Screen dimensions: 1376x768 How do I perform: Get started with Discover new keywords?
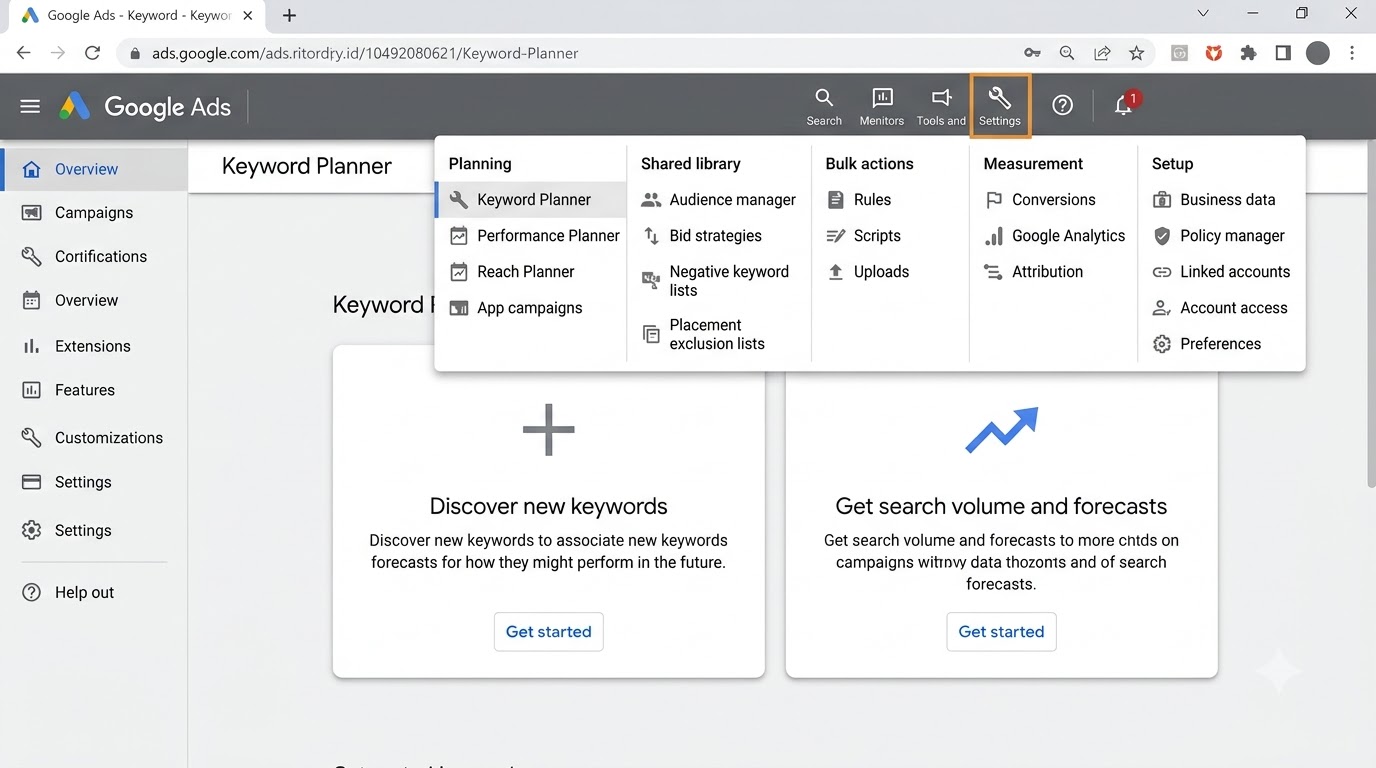click(549, 632)
